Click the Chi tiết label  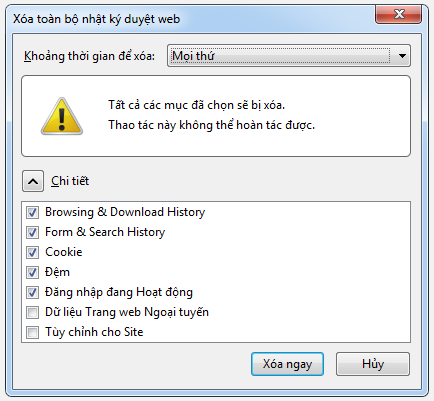[x=70, y=181]
